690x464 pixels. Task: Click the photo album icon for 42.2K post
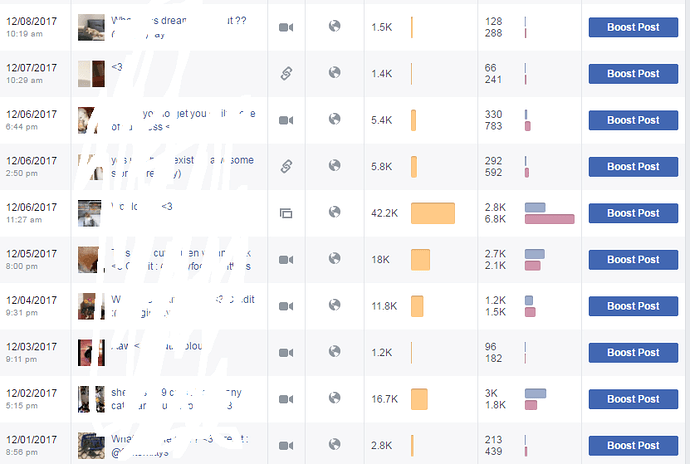pos(286,214)
